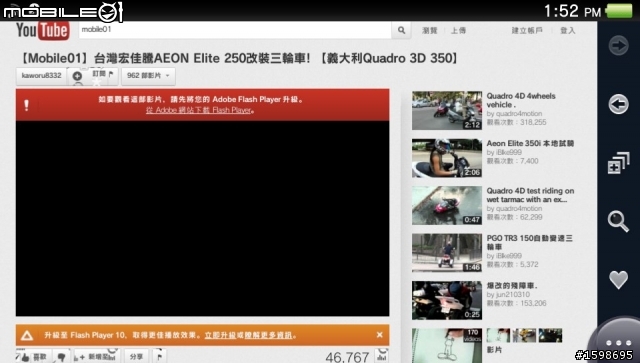Click the by jun210310 uploader text

pyautogui.click(x=508, y=294)
